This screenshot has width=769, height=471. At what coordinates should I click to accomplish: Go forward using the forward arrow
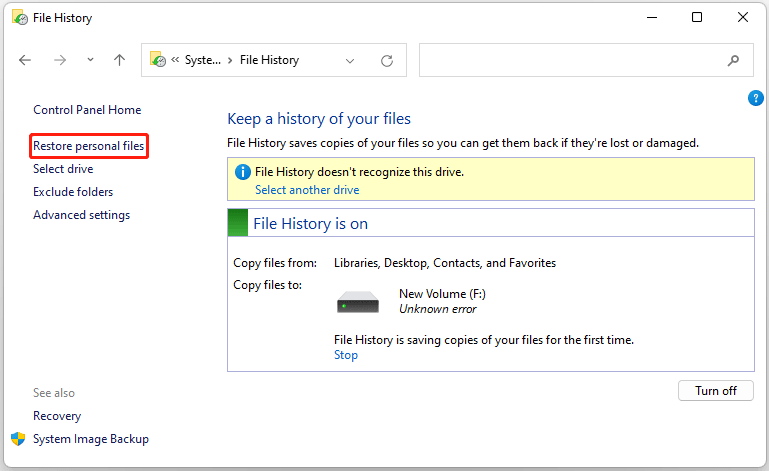coord(60,60)
